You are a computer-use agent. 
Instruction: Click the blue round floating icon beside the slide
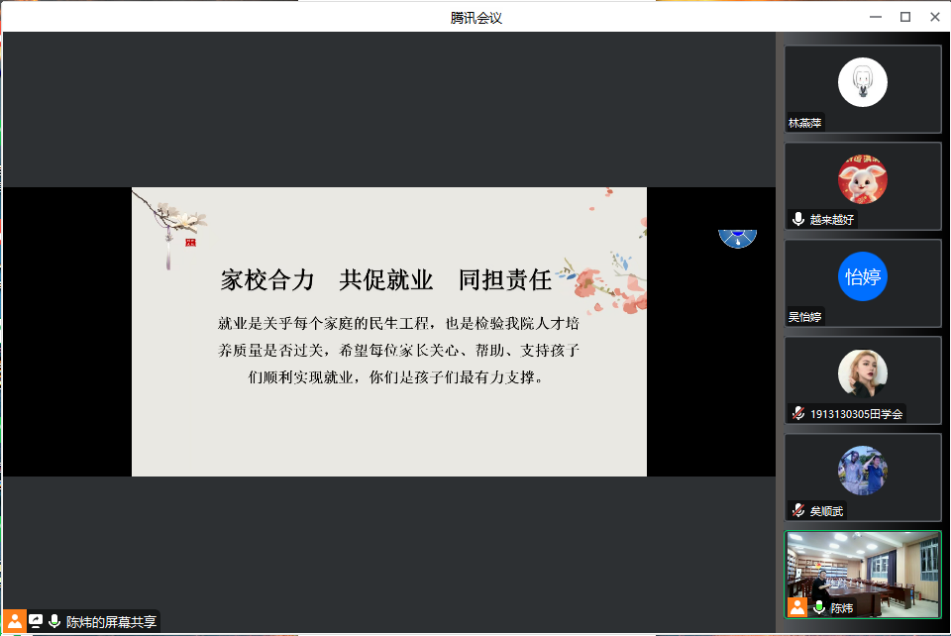(x=737, y=237)
